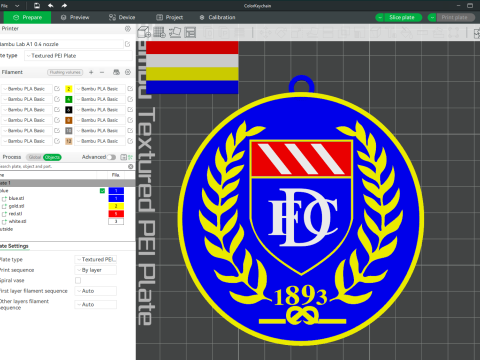This screenshot has height=360, width=480.
Task: Edit preset beside filament 4 dropdown
Action: [x=130, y=99]
